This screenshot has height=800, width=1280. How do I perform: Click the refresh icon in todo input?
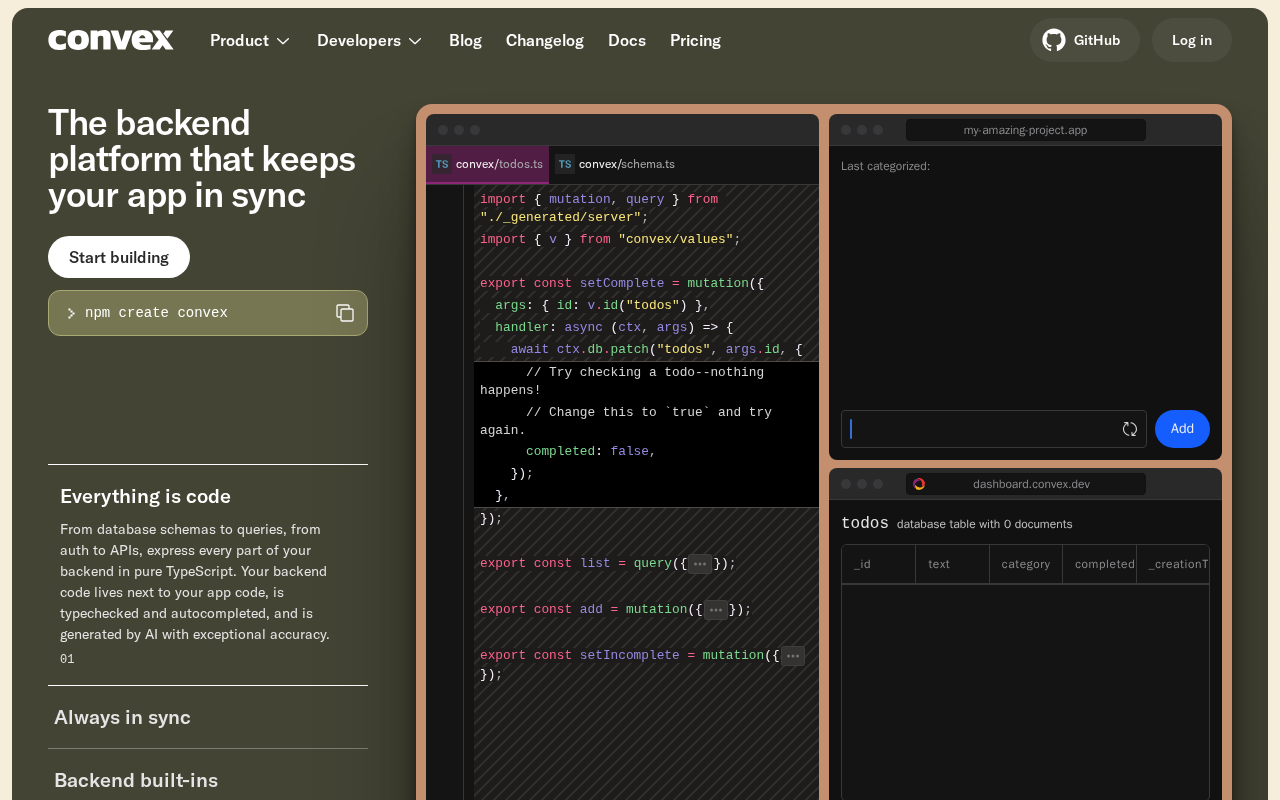[1130, 429]
